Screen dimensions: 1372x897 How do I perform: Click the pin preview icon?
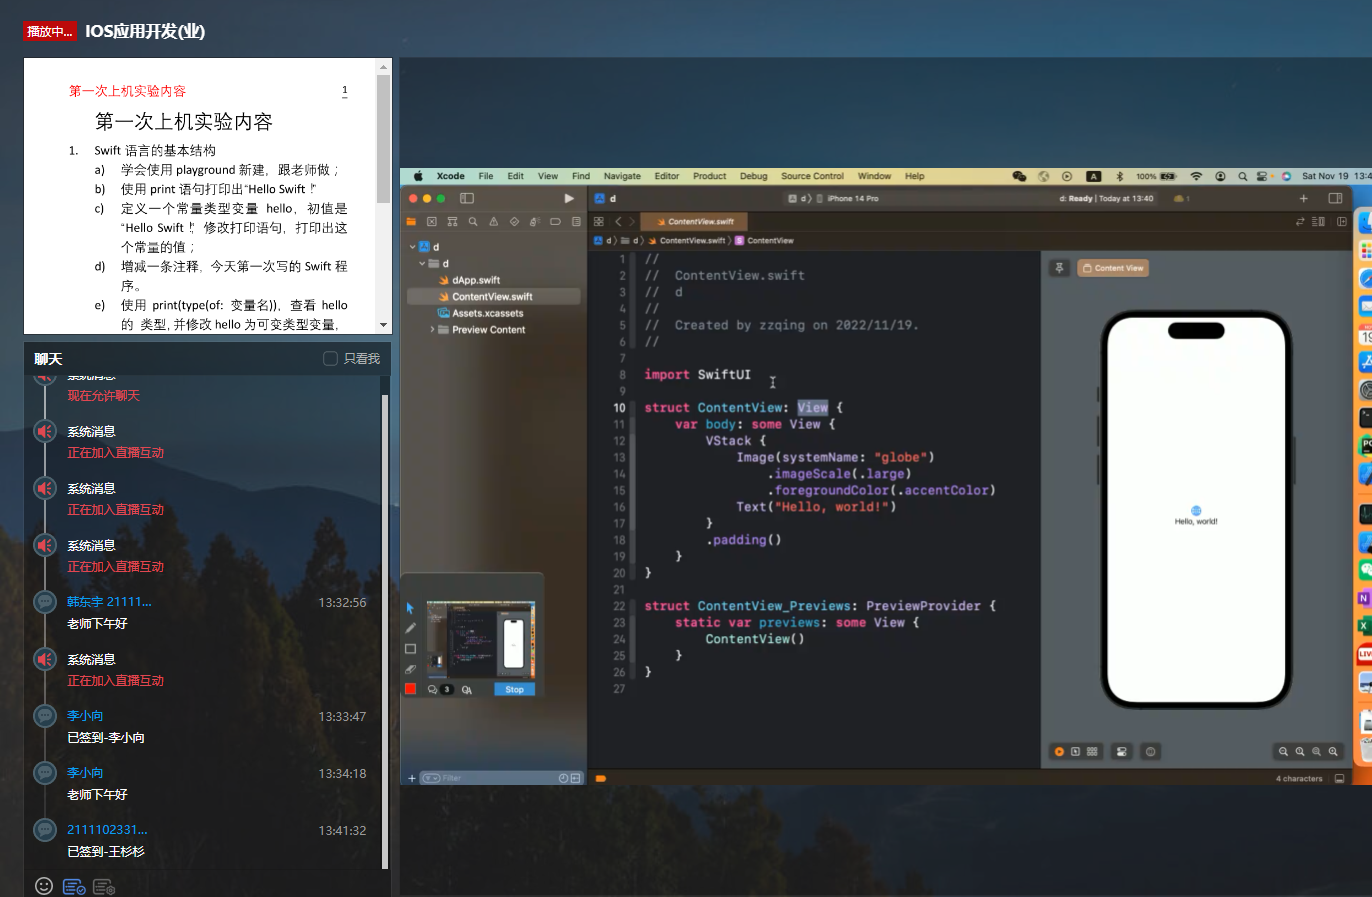pos(1059,268)
